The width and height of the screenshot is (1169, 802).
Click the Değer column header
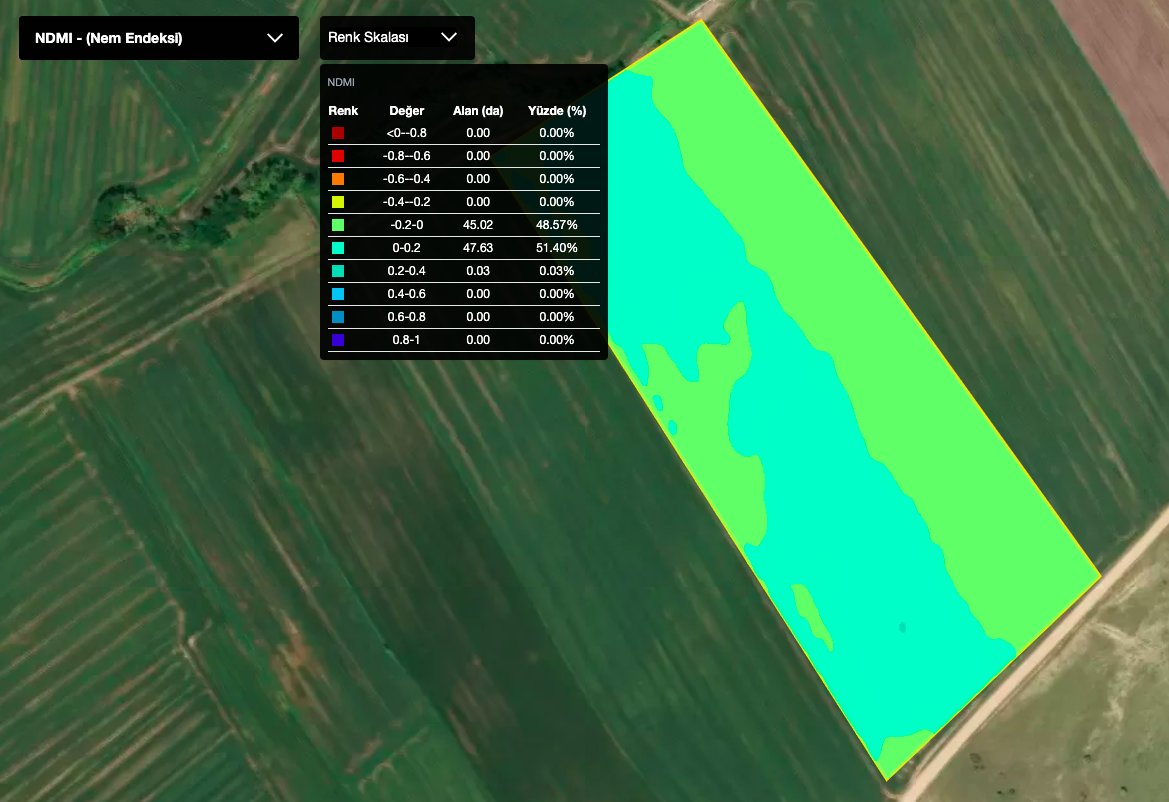tap(406, 111)
